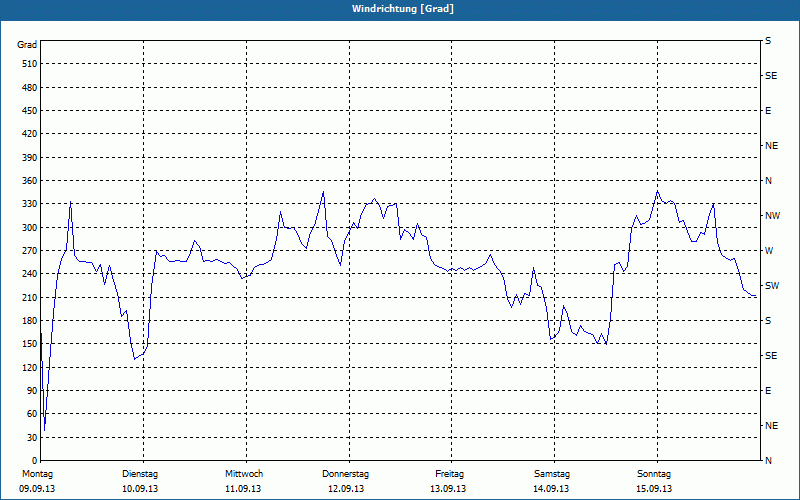
Task: Click the NE compass label between 390 and 420
Action: click(x=771, y=146)
